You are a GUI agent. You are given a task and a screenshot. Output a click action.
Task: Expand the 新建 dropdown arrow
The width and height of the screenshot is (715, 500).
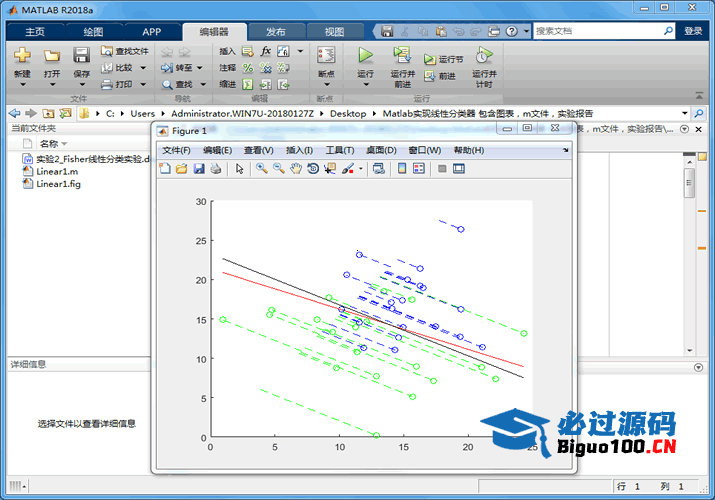click(22, 85)
